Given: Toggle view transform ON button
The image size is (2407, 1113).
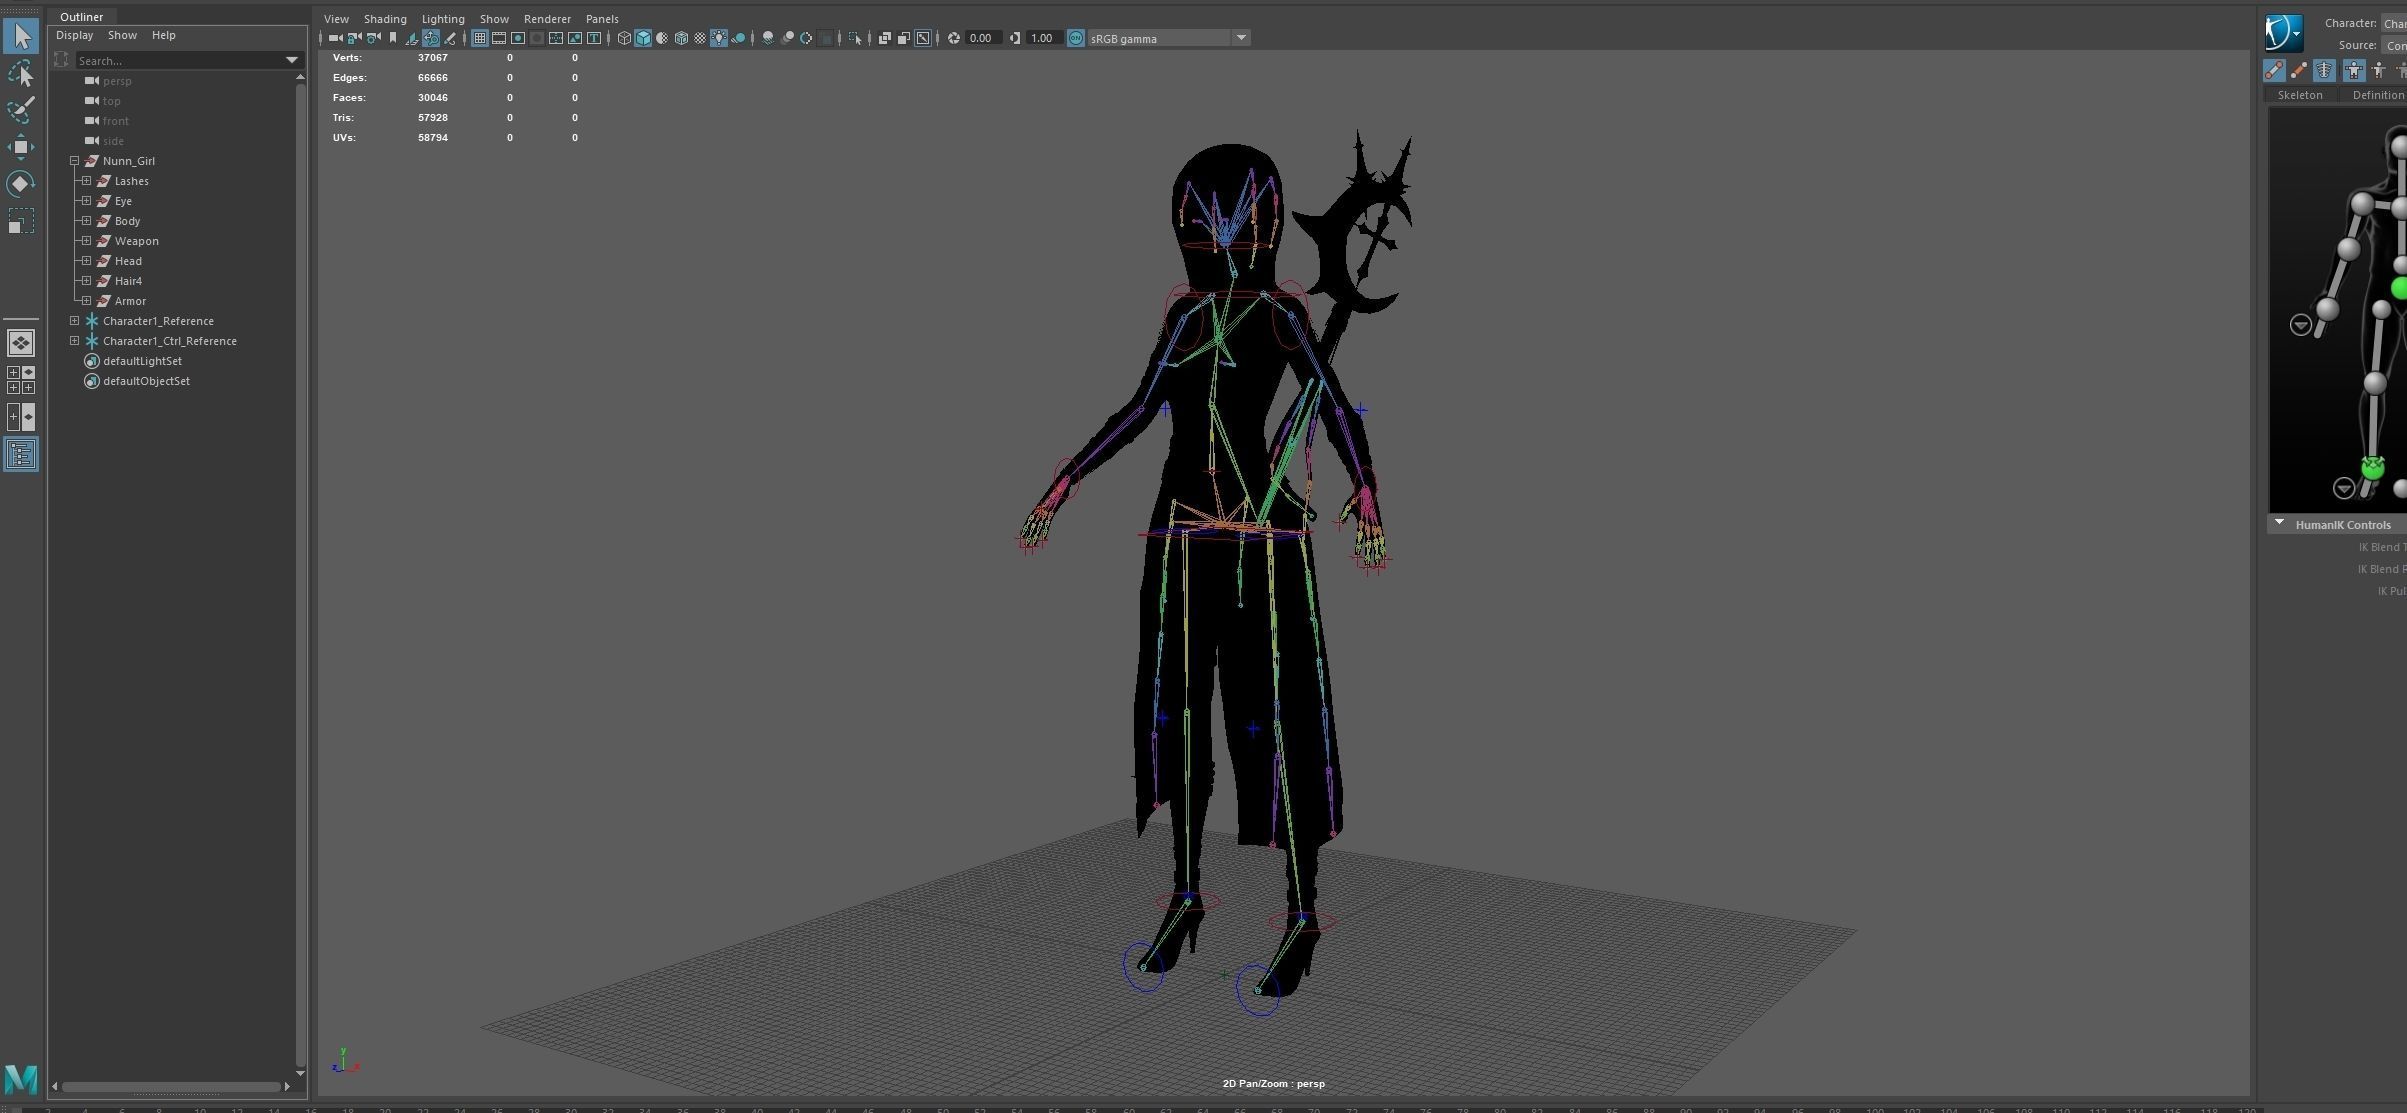Looking at the screenshot, I should pos(1076,38).
